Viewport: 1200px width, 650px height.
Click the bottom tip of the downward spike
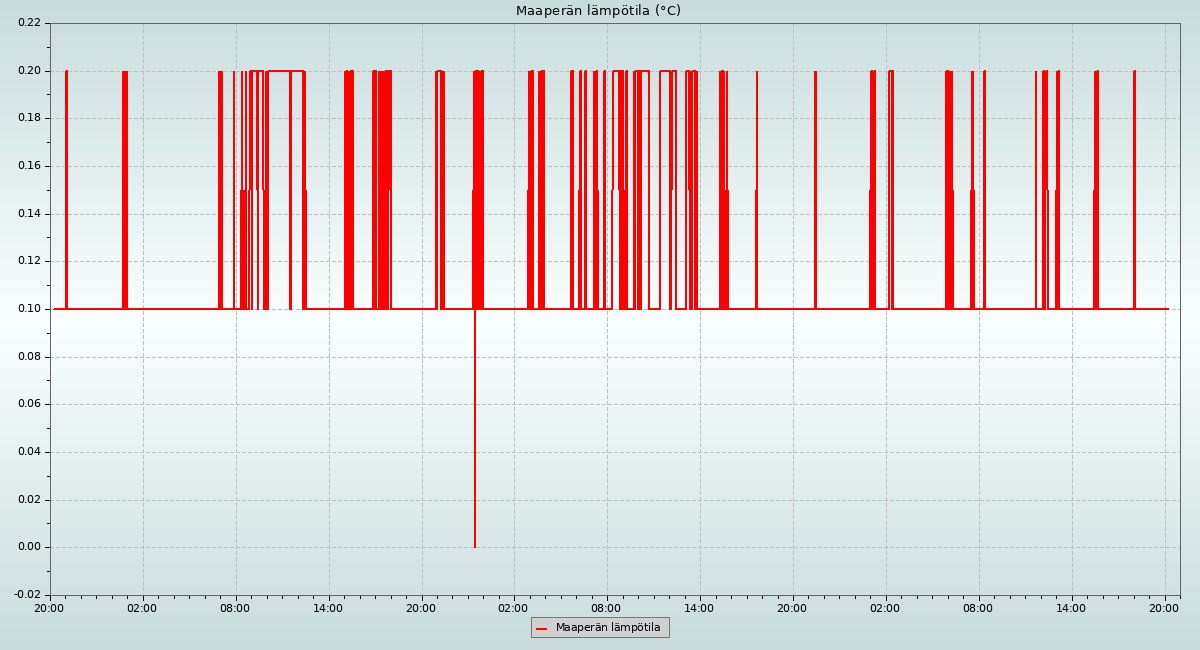pos(475,546)
